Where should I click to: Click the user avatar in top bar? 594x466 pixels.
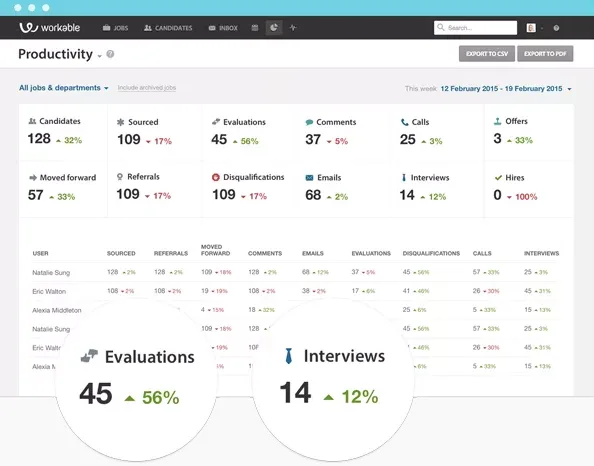click(531, 28)
